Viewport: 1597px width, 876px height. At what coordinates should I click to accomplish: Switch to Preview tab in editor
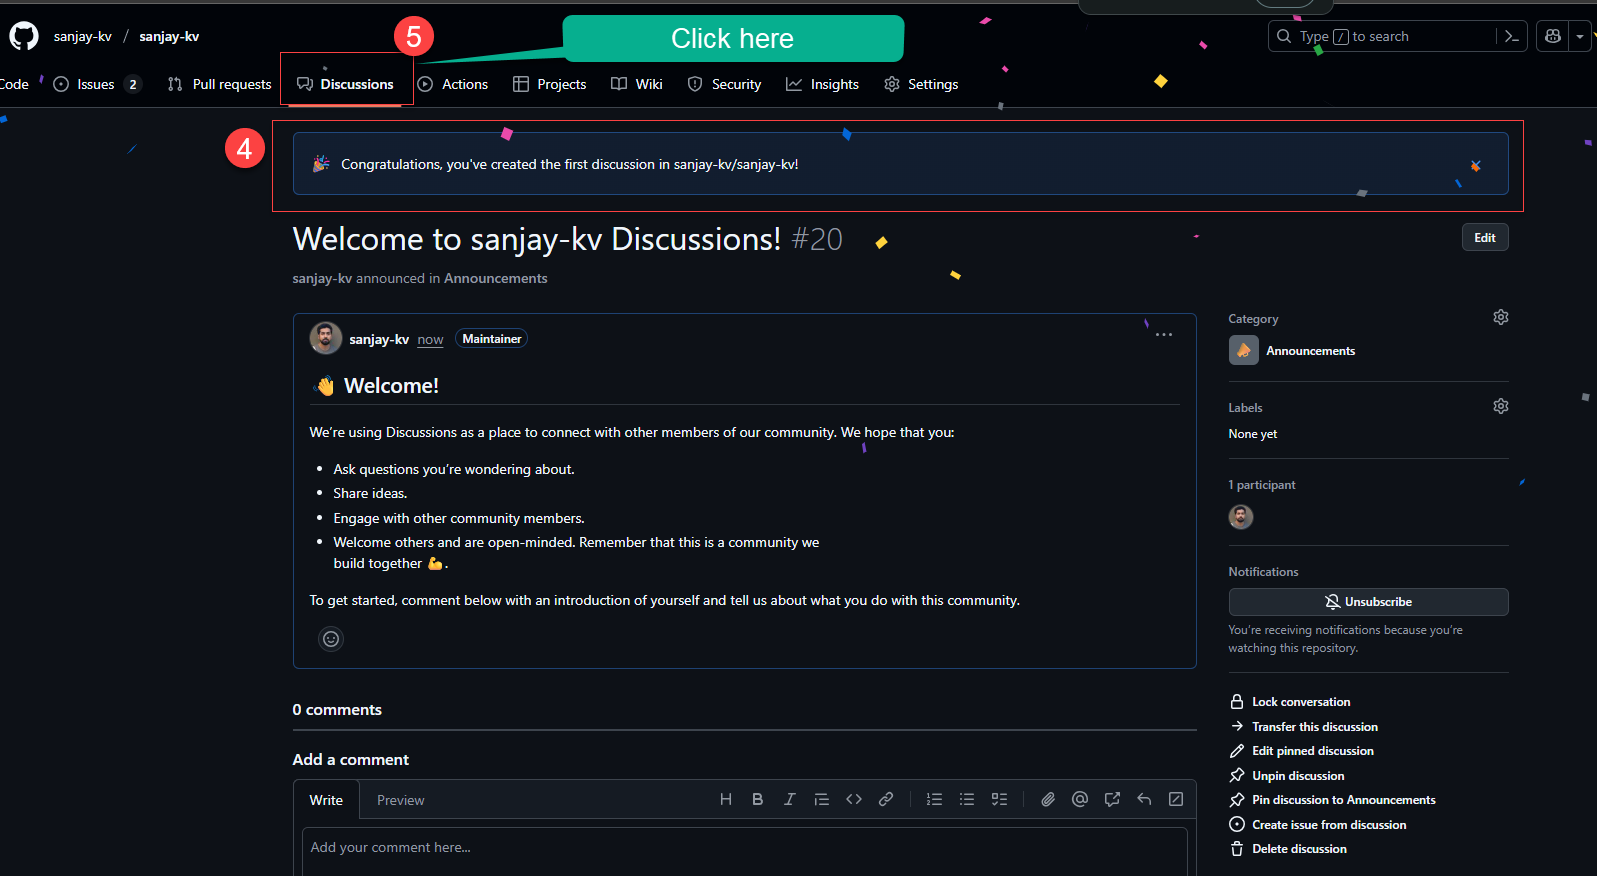click(x=400, y=800)
